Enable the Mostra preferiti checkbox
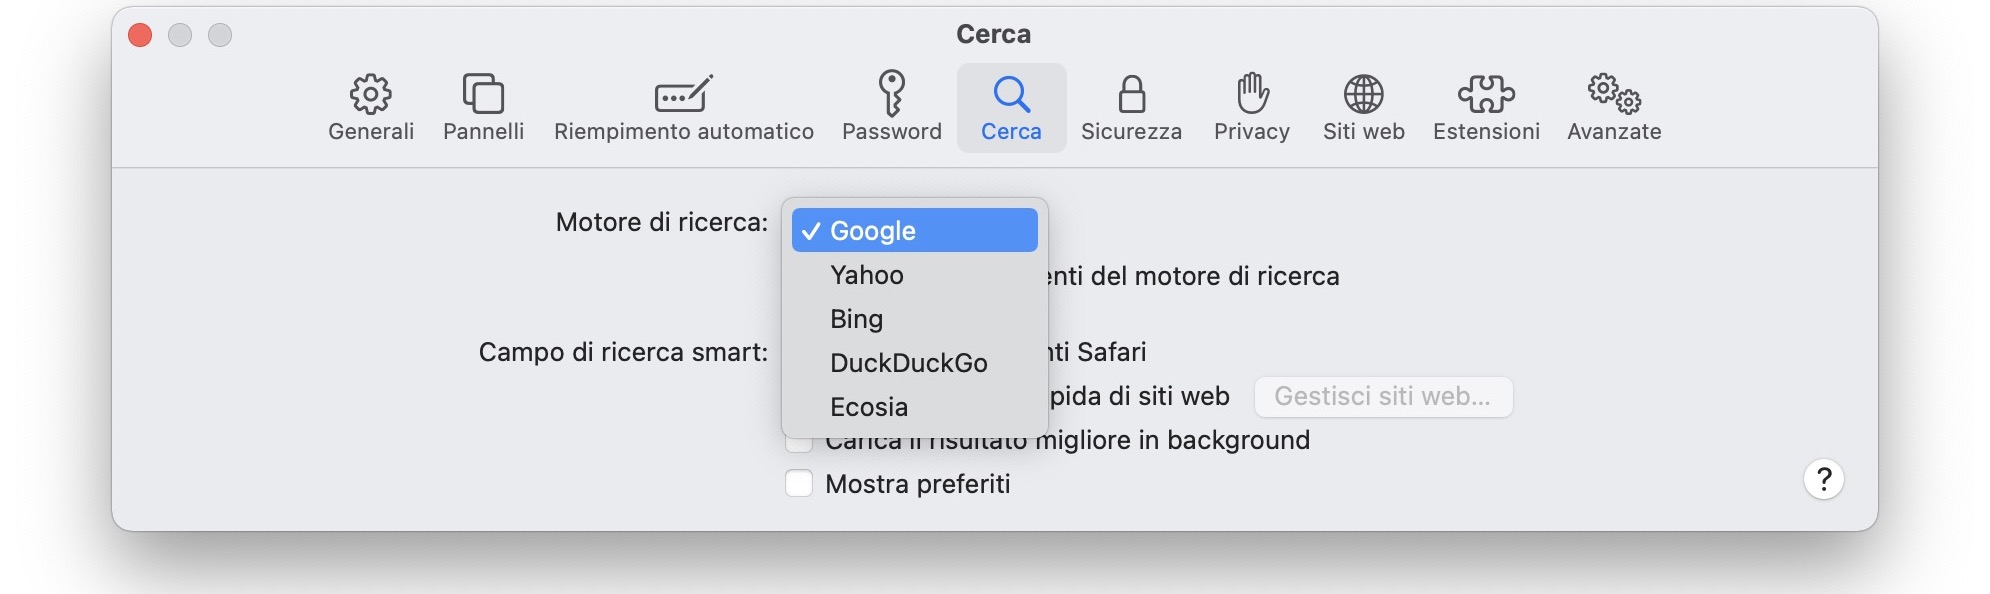The image size is (1990, 594). (800, 484)
